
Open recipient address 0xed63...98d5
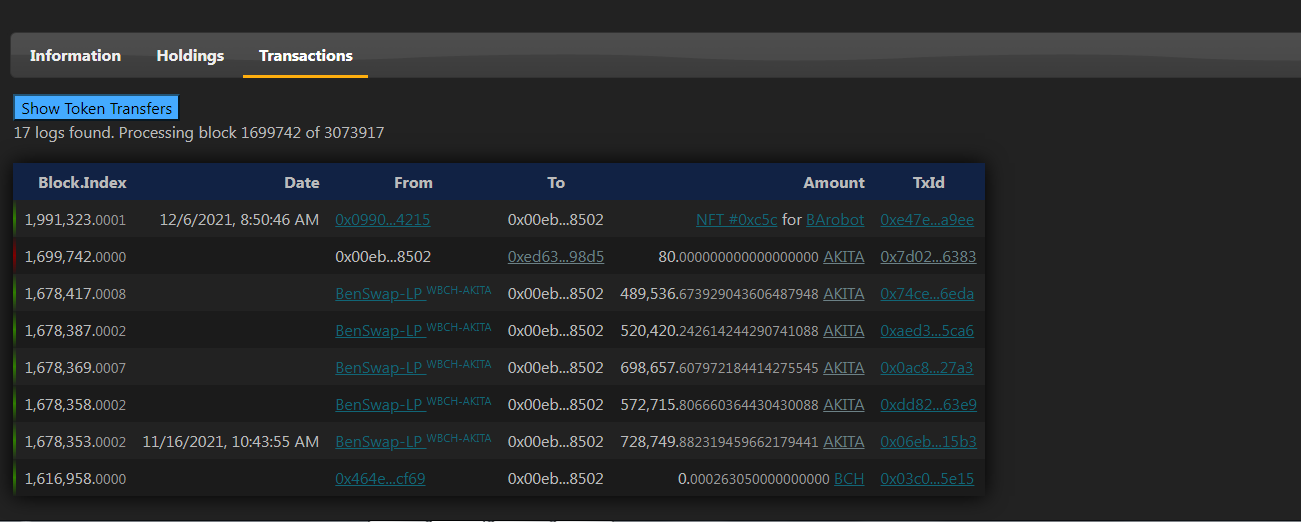556,256
